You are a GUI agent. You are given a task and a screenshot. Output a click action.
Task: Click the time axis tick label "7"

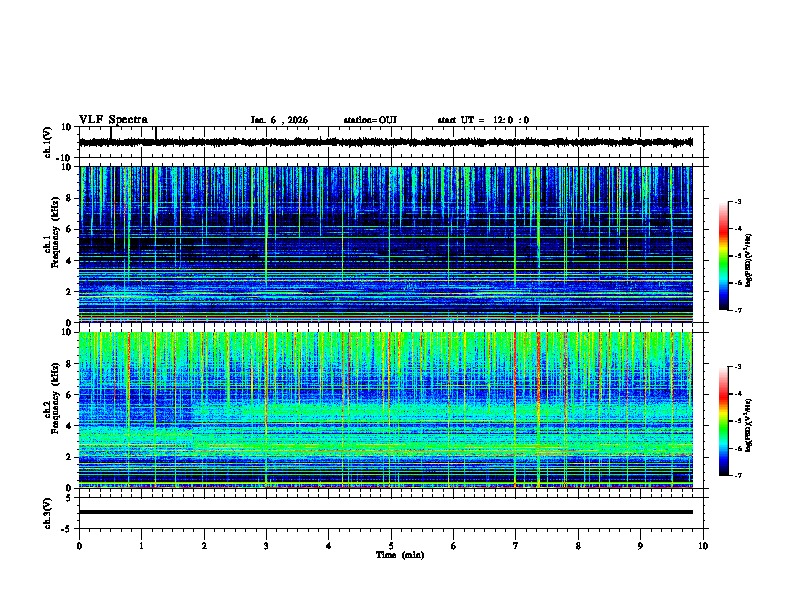pos(516,546)
